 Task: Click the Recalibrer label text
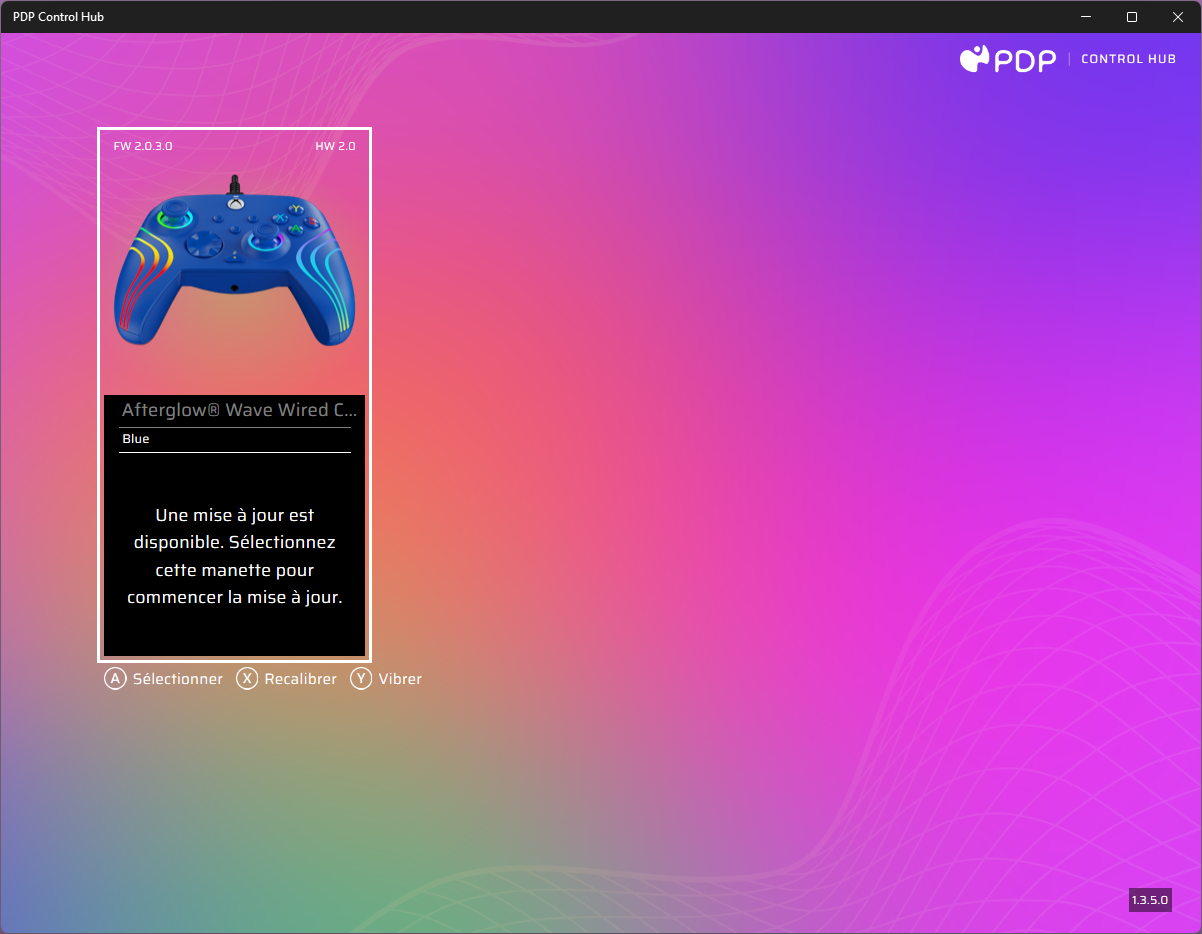pos(299,678)
